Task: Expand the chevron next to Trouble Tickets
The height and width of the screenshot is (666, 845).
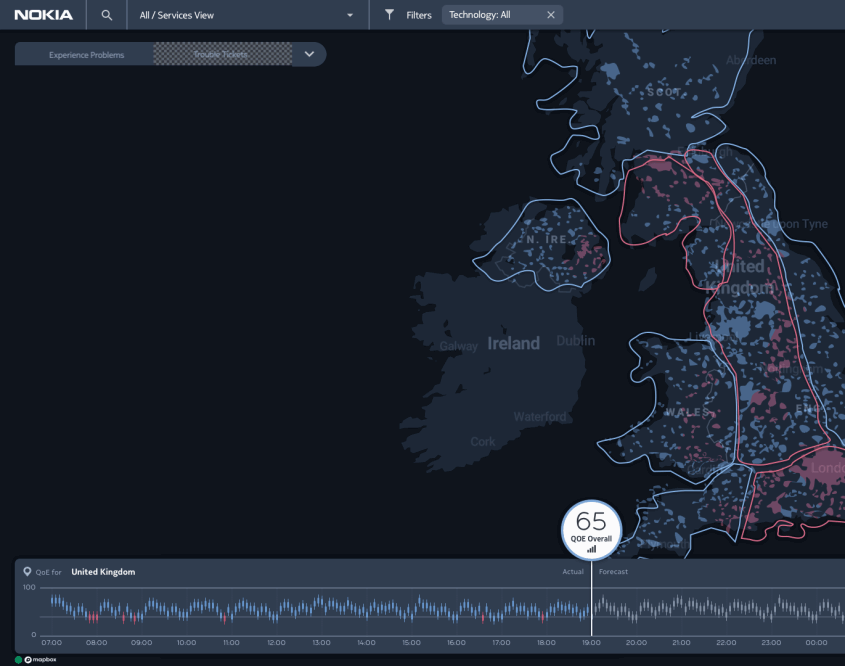Action: pyautogui.click(x=309, y=54)
